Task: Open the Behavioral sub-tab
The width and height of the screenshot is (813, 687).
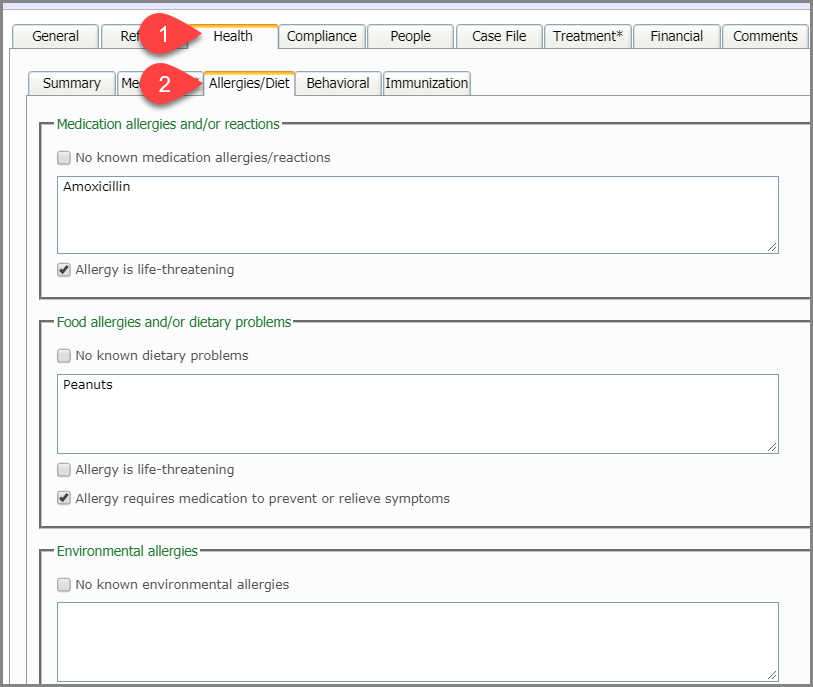Action: point(338,83)
